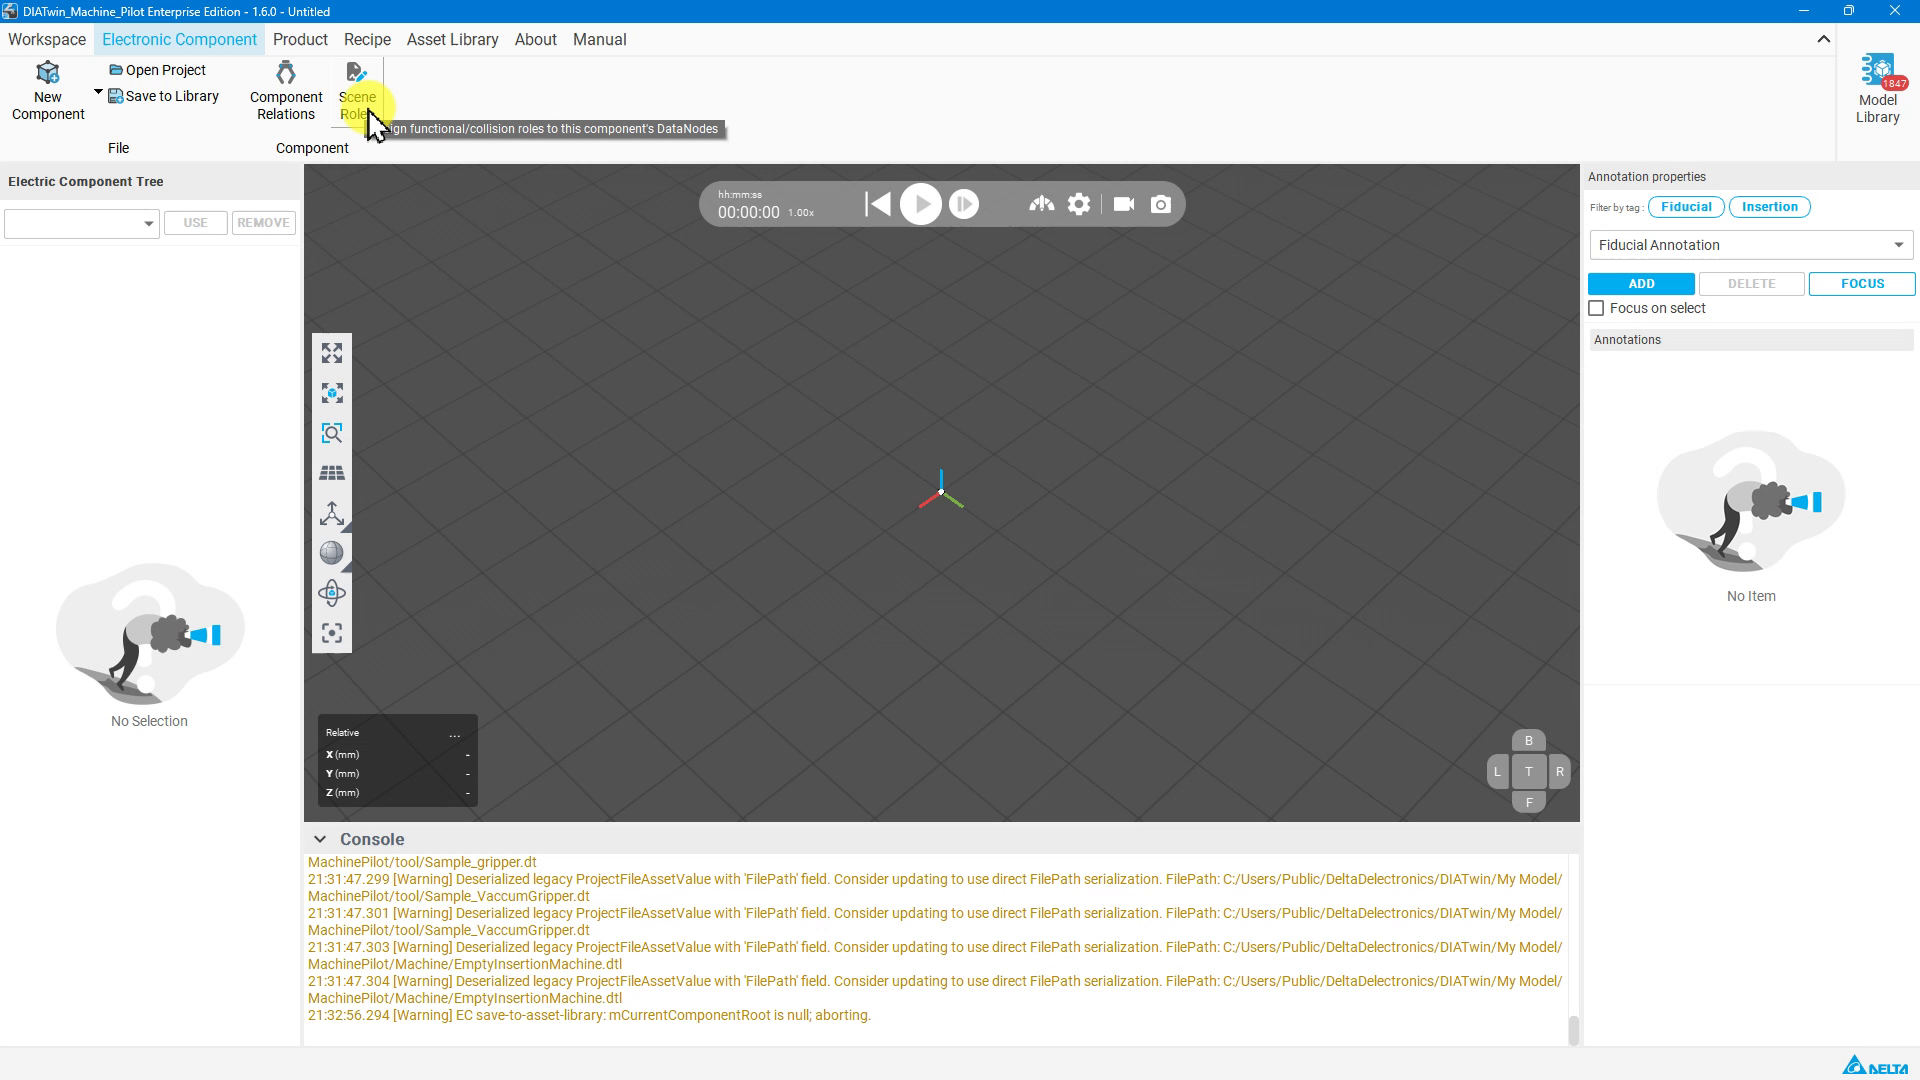Open the Relative coordinates options ellipsis

click(455, 734)
